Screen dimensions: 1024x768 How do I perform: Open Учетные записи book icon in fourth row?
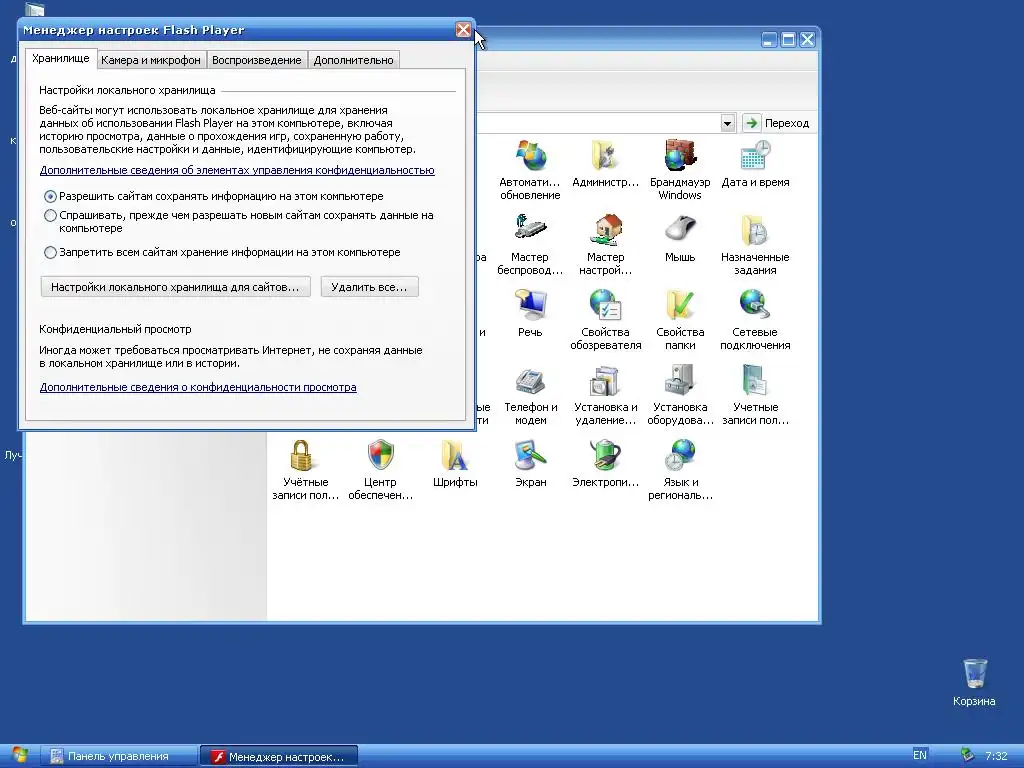pyautogui.click(x=755, y=381)
